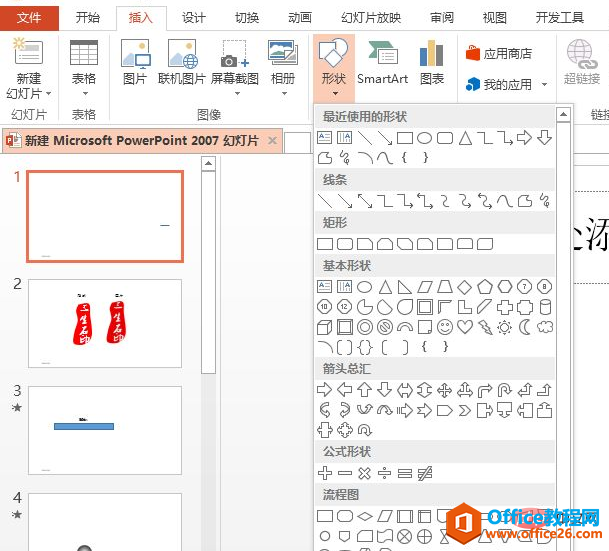
Task: Select the double arrow line in 线条
Action: 365,201
